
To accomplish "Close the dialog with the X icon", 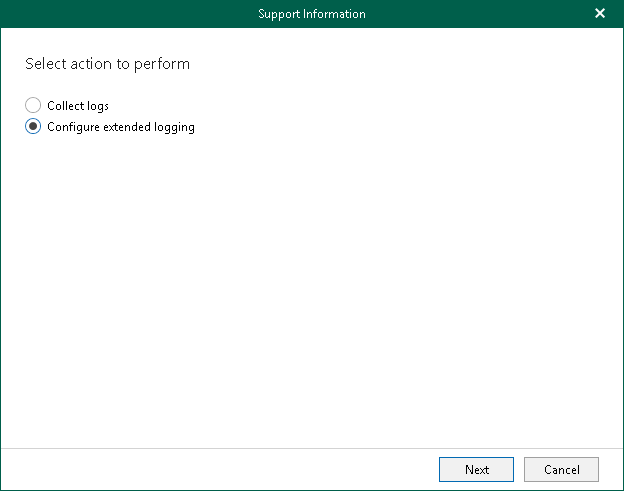I will pos(600,14).
